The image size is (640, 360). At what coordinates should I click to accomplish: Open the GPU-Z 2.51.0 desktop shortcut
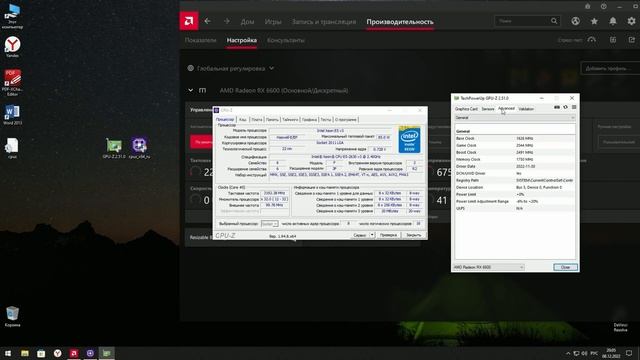click(114, 149)
